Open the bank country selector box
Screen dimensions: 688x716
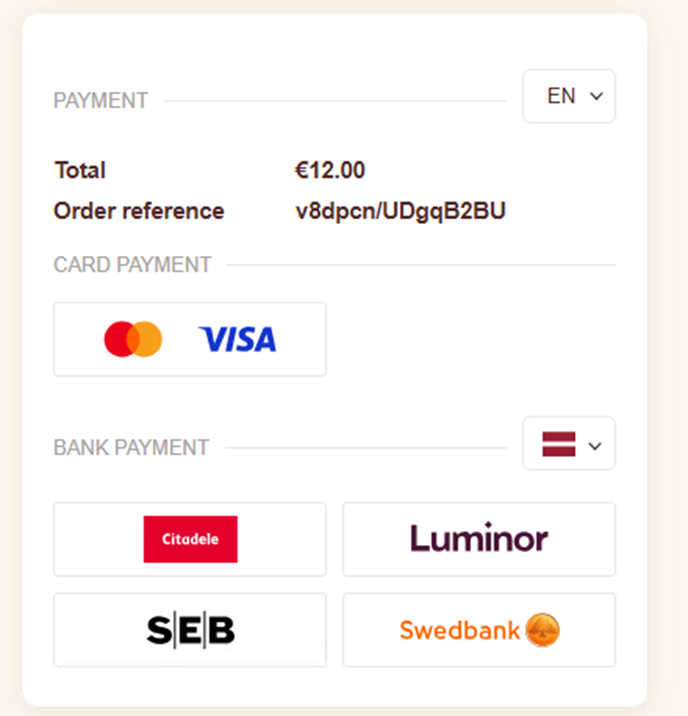[569, 443]
